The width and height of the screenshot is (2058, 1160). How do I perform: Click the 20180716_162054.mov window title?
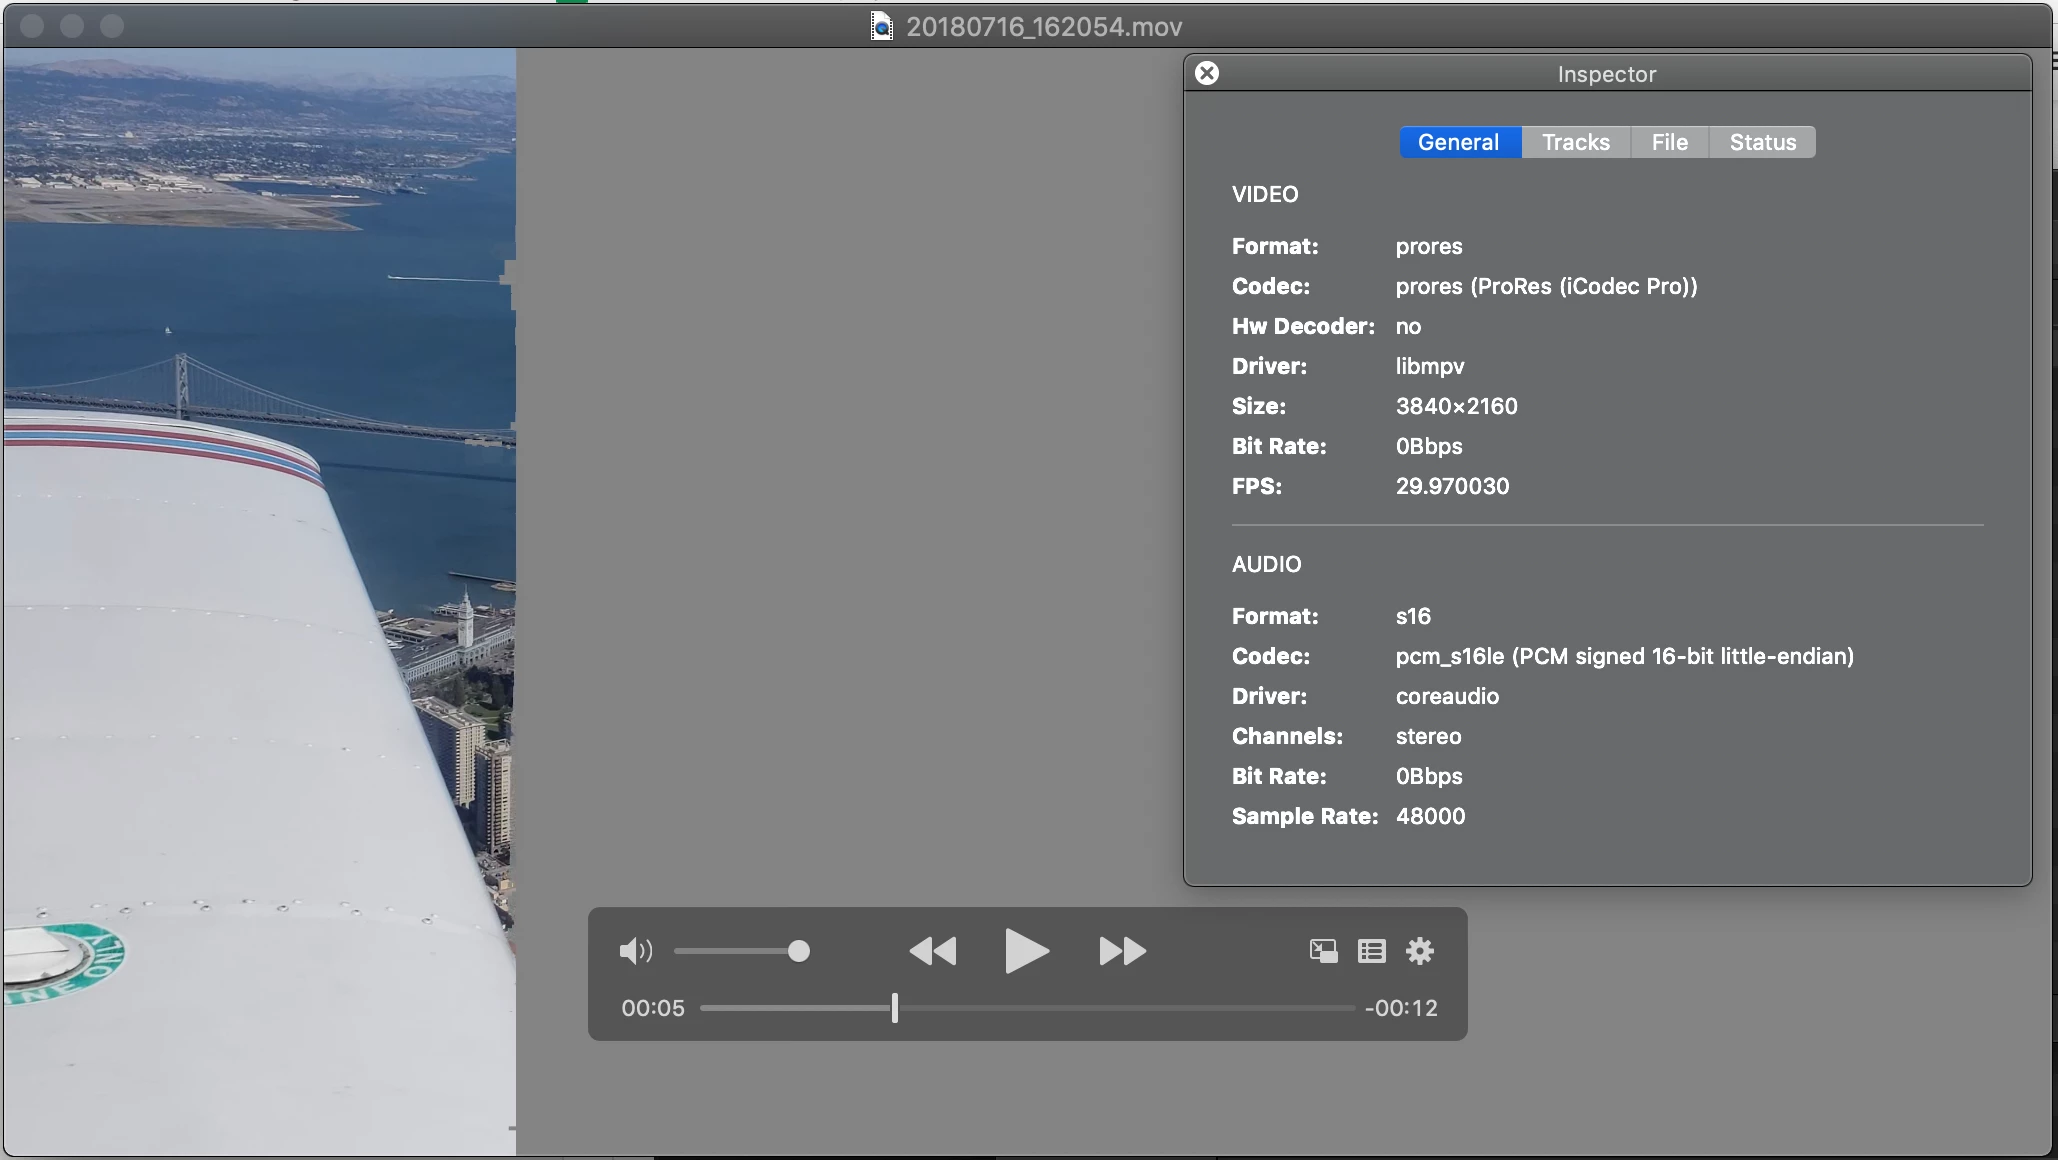[x=1044, y=26]
